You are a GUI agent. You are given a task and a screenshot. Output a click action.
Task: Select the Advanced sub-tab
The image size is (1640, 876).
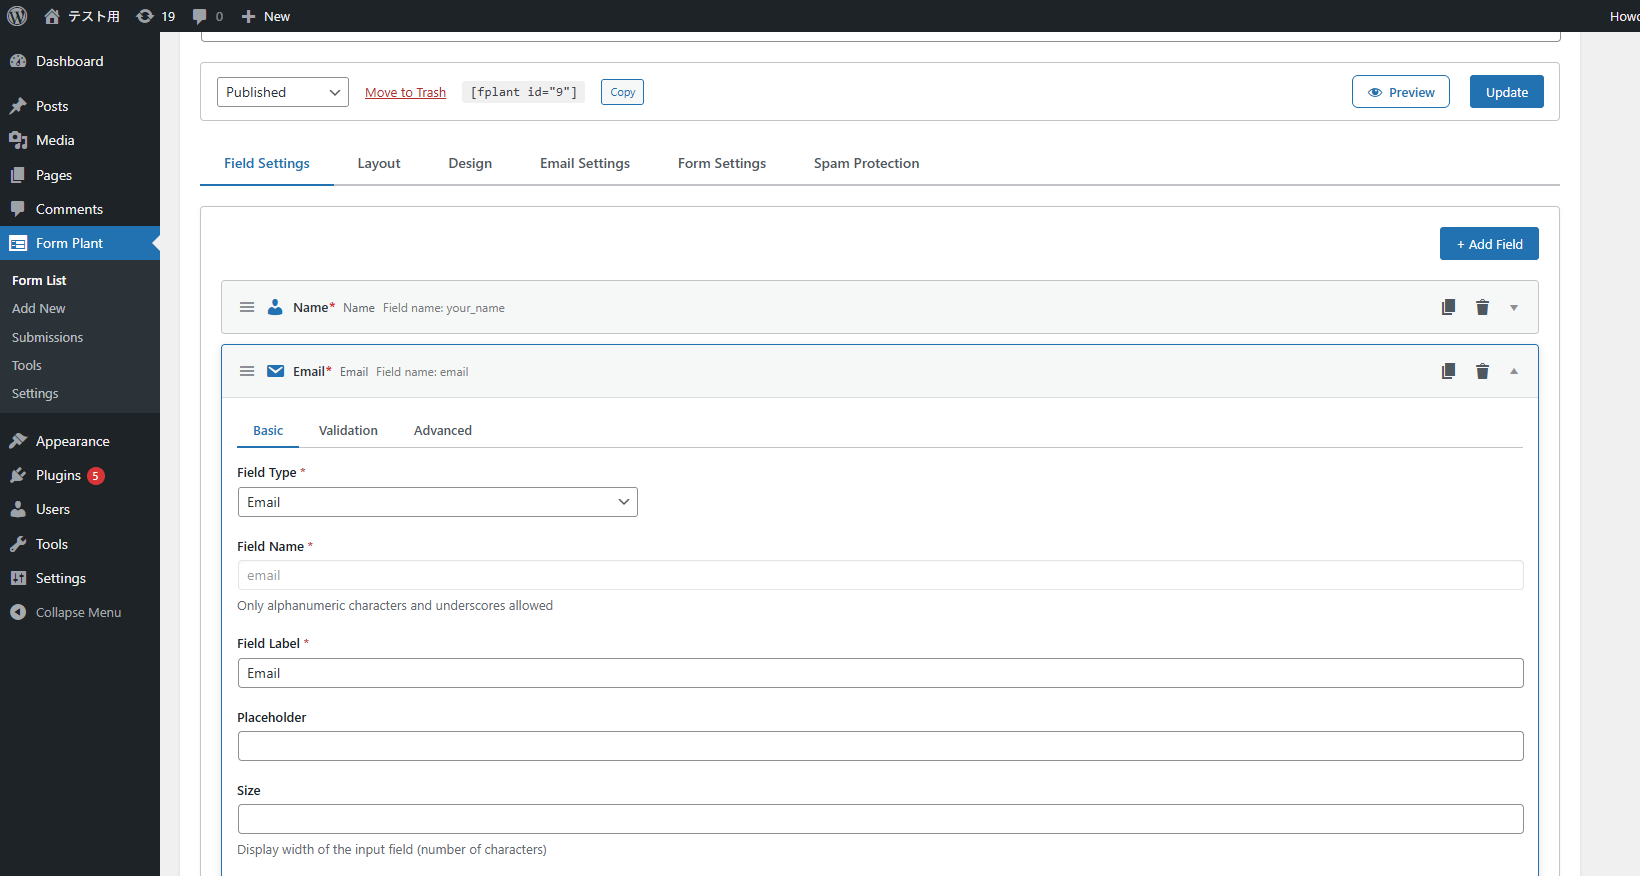click(x=443, y=430)
